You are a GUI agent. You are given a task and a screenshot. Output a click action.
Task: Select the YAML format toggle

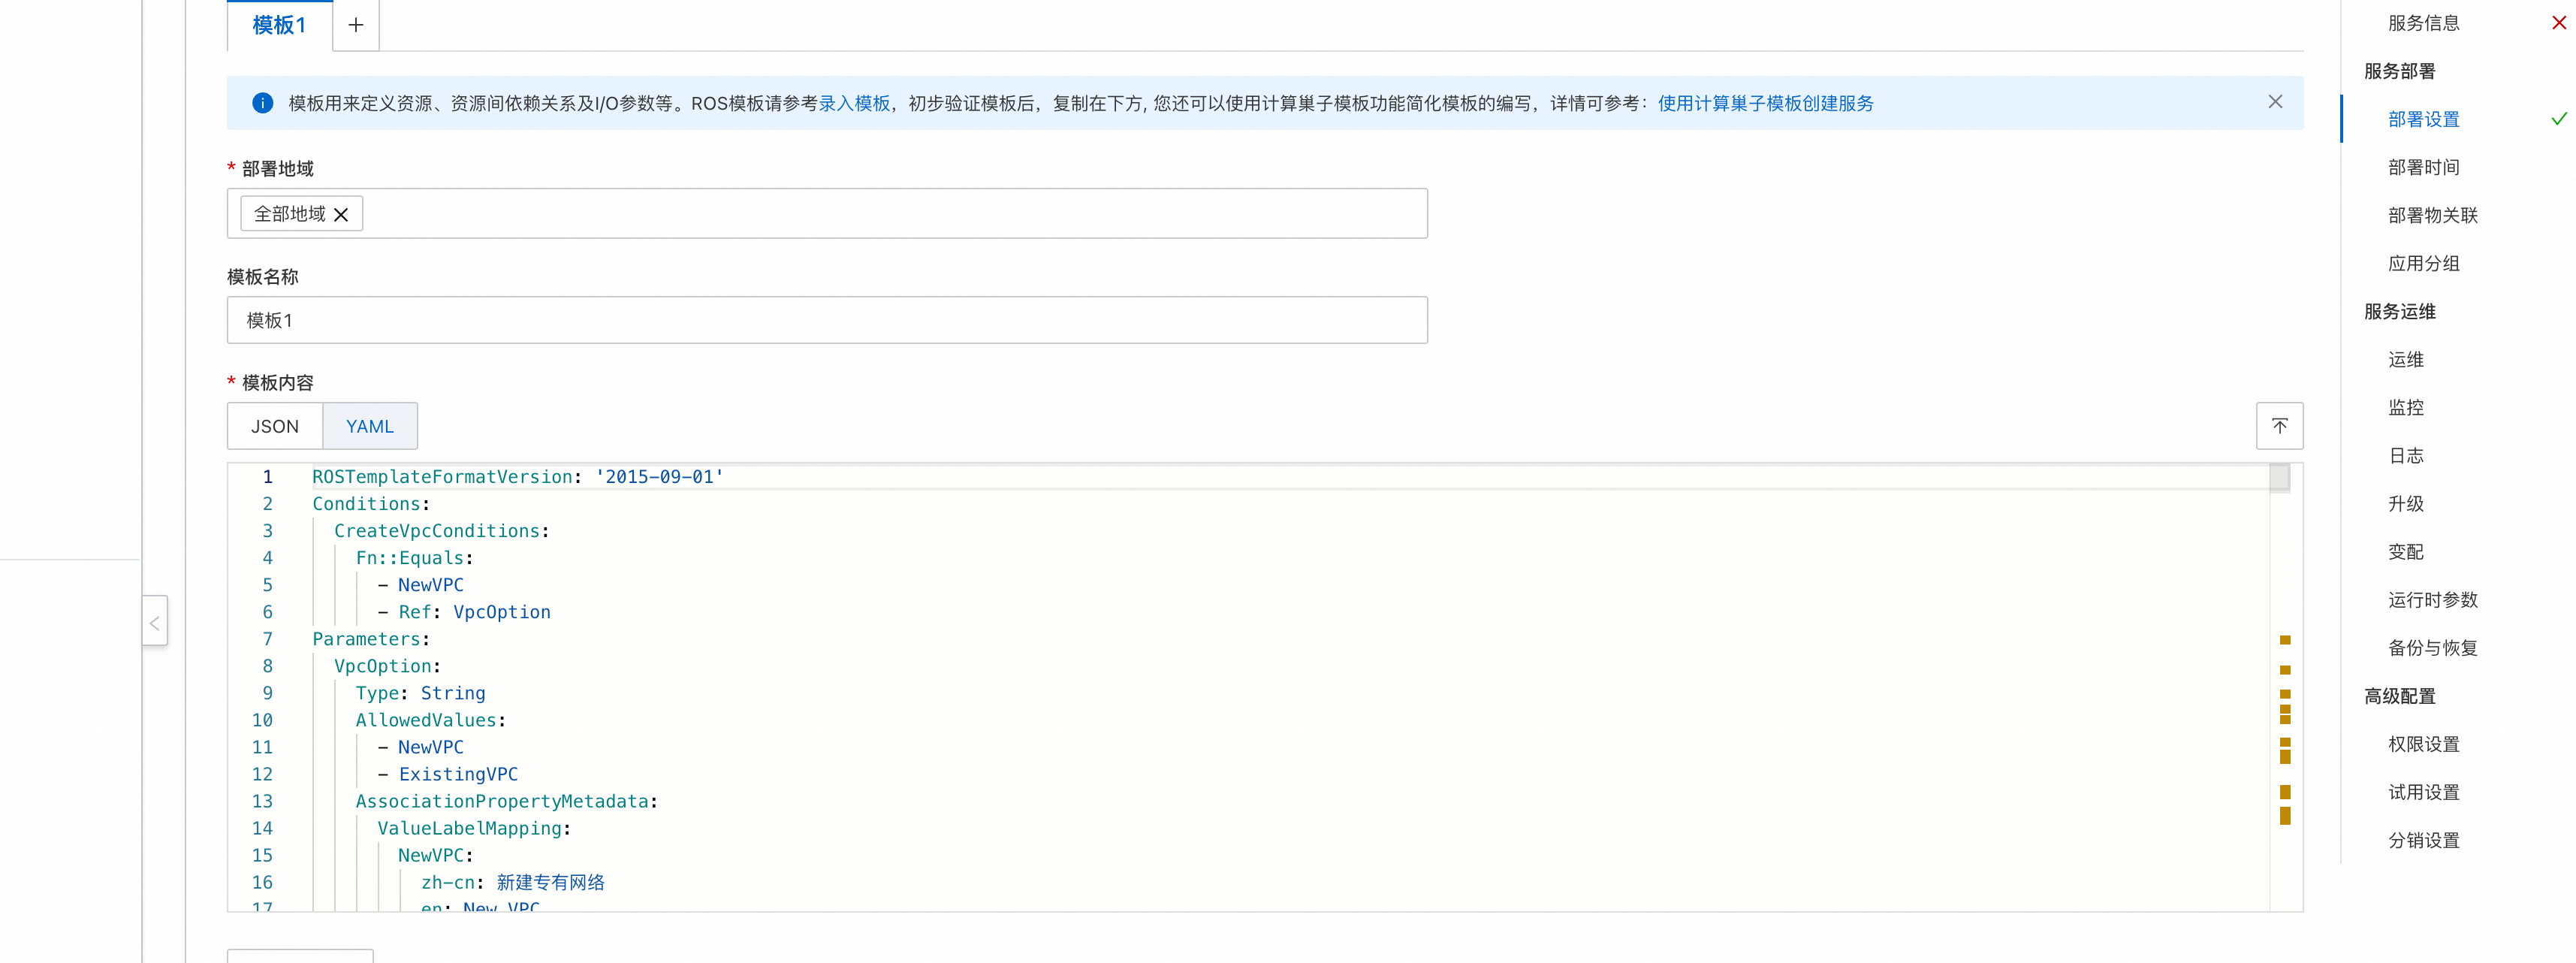pos(369,426)
